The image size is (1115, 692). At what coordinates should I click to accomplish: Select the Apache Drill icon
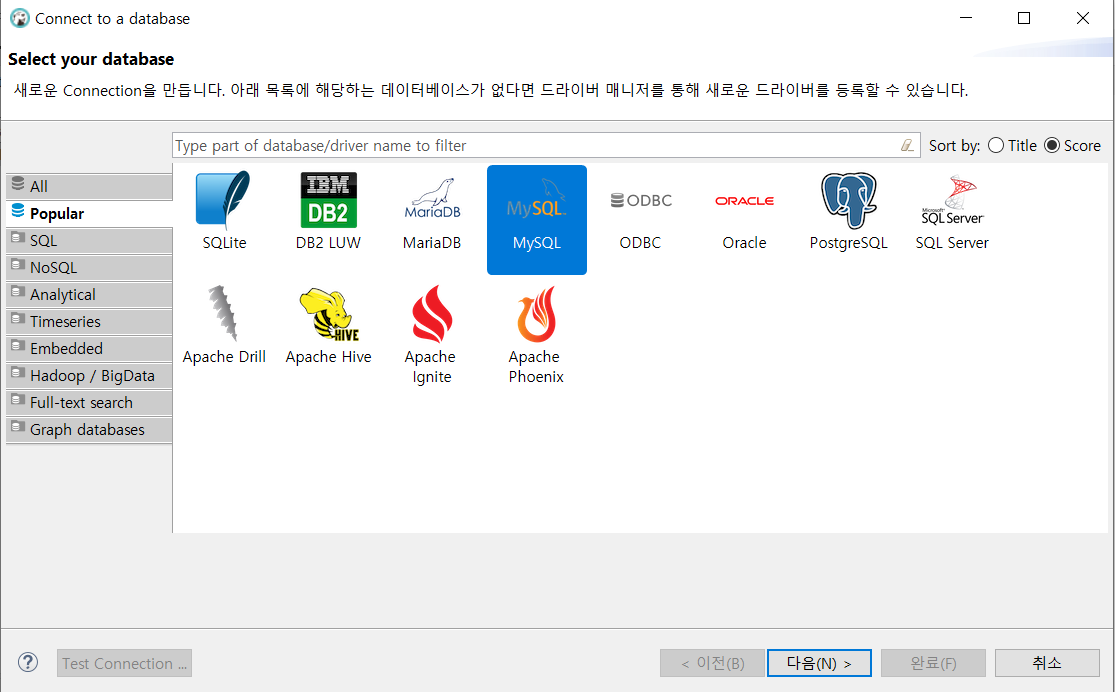pyautogui.click(x=224, y=313)
